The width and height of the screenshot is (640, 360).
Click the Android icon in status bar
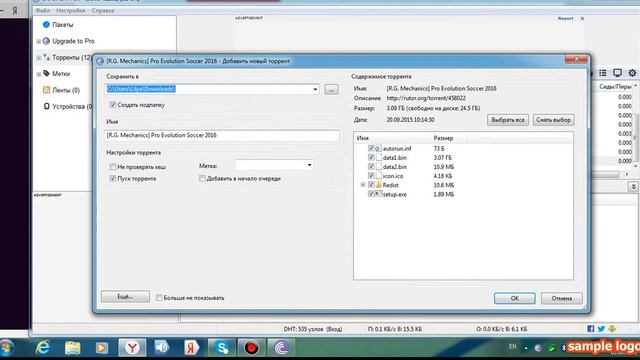point(612,329)
